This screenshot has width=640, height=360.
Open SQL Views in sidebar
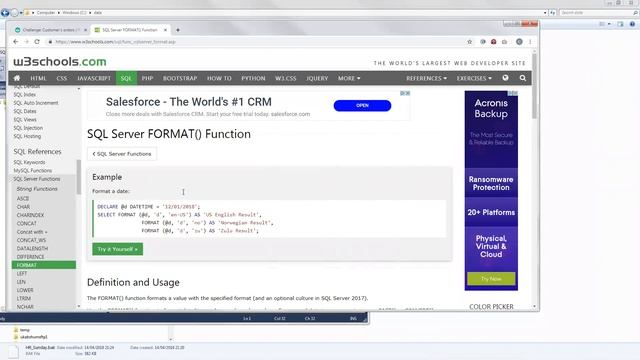click(x=25, y=120)
